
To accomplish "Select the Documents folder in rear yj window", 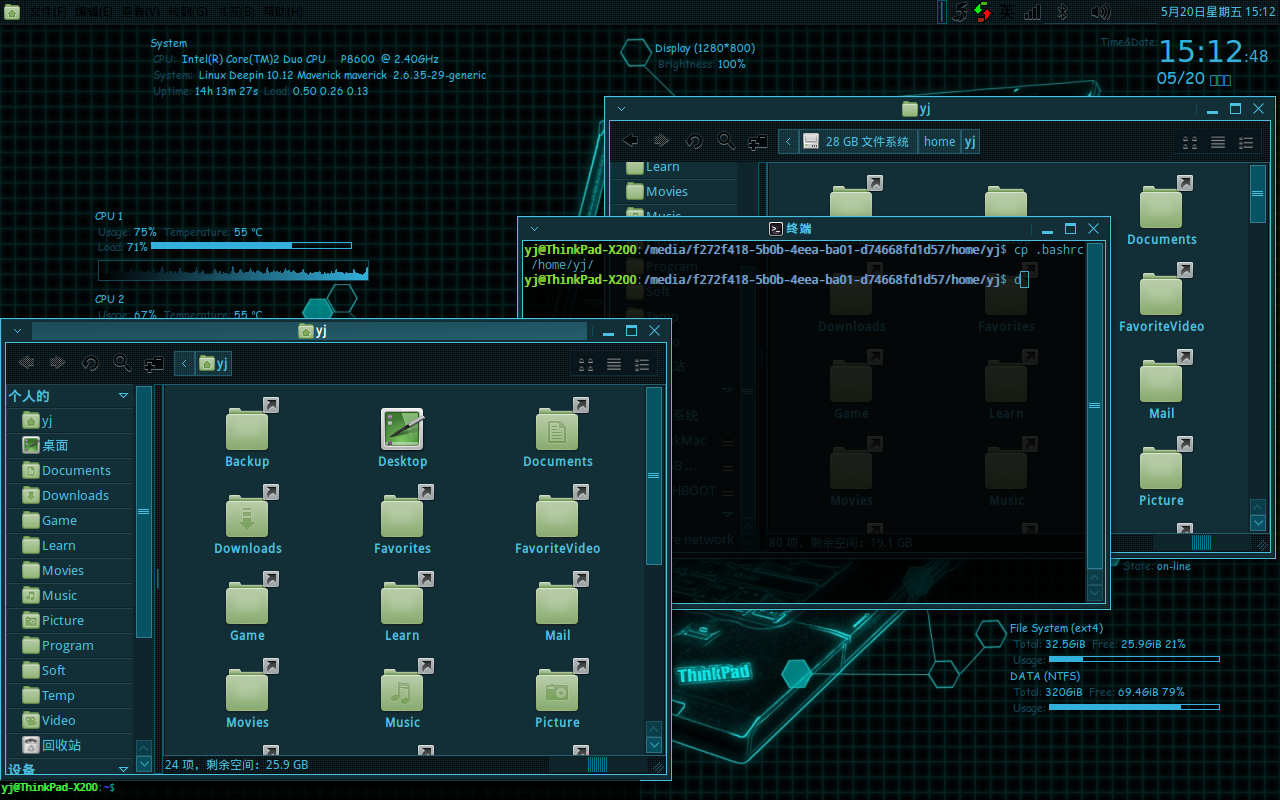I will pos(1161,211).
